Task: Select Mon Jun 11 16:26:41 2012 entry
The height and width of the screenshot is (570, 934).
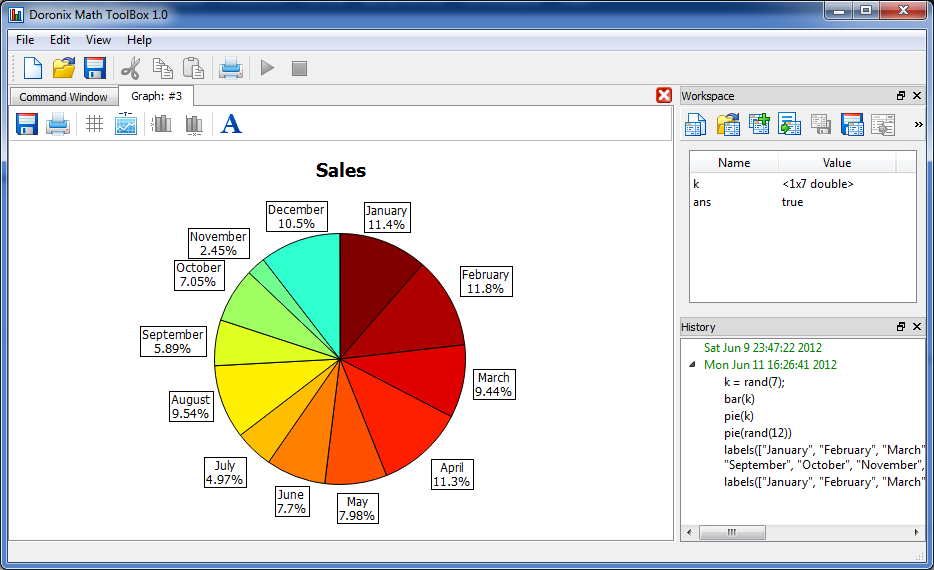Action: [x=770, y=365]
